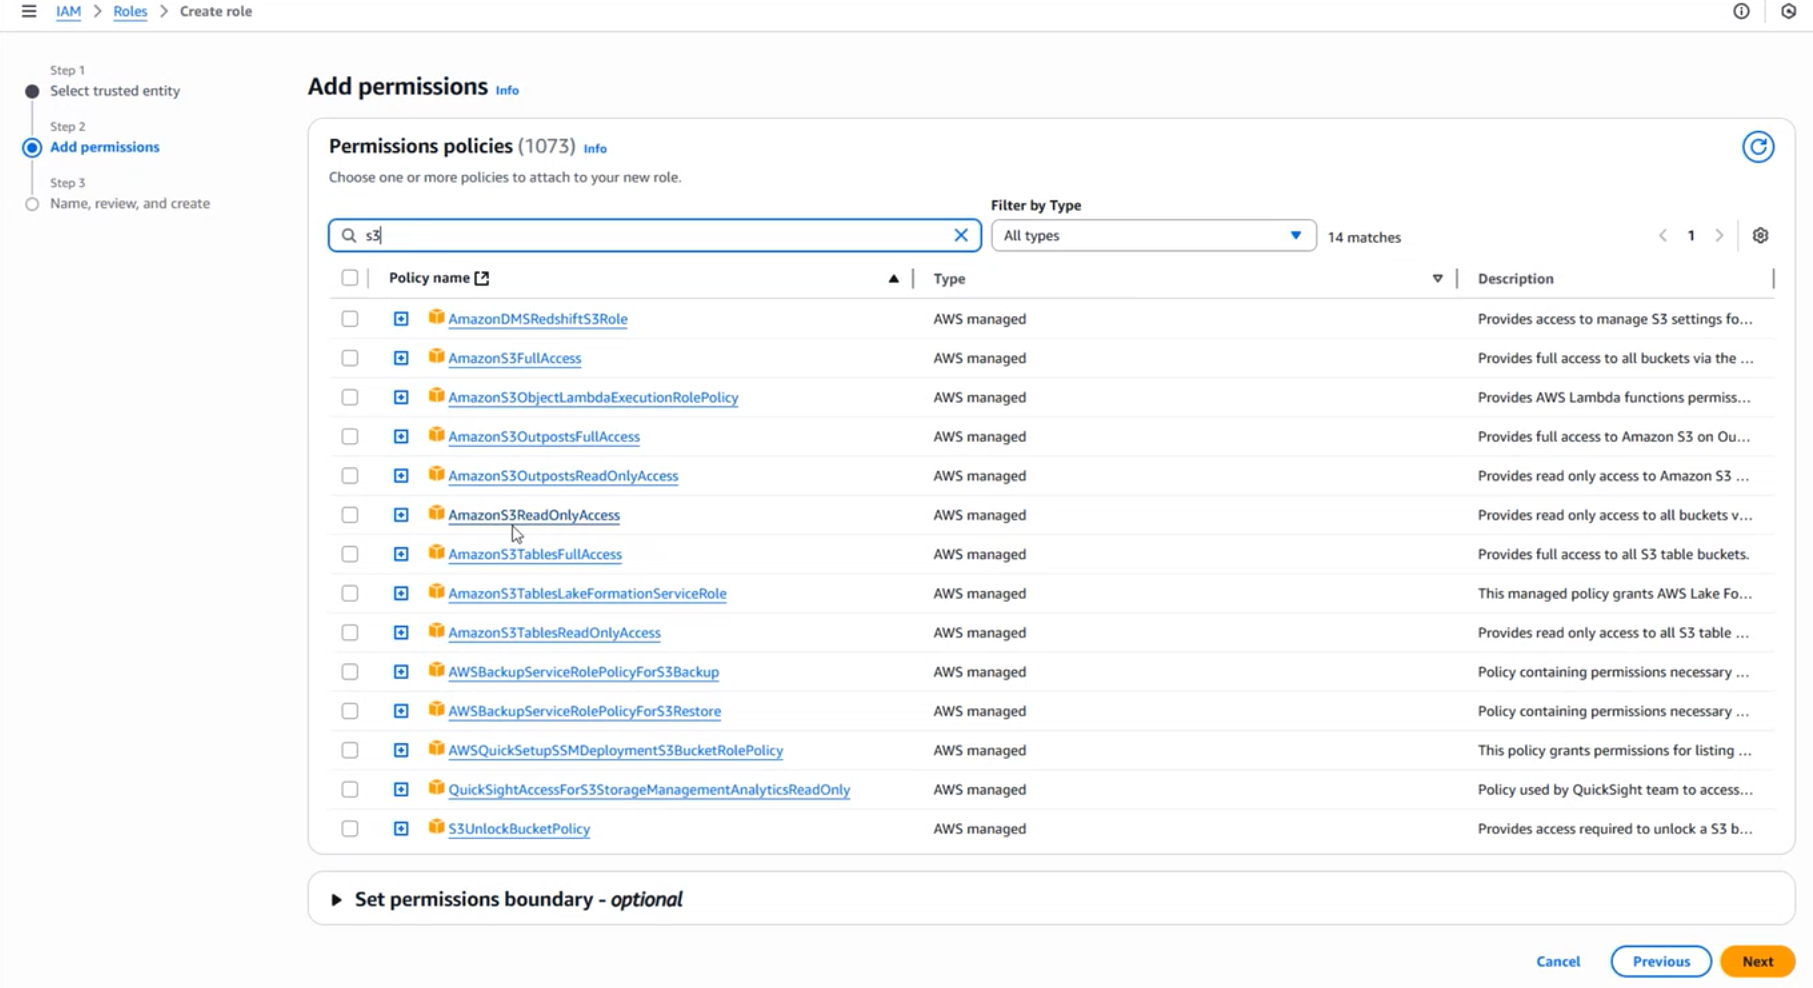The height and width of the screenshot is (988, 1813).
Task: Open AWSQuickSetupSSMDeploymentS3BucketRolePolicy link
Action: pos(615,750)
